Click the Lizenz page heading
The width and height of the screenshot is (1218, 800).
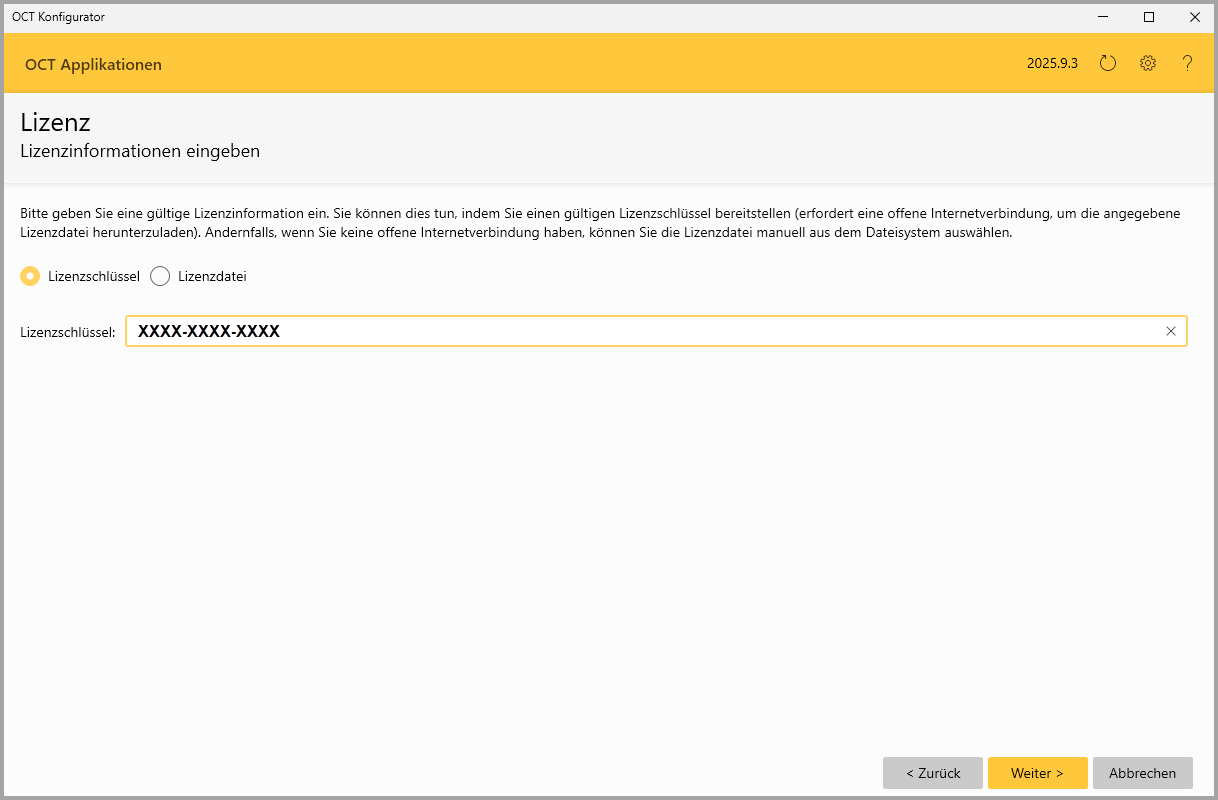[x=55, y=123]
